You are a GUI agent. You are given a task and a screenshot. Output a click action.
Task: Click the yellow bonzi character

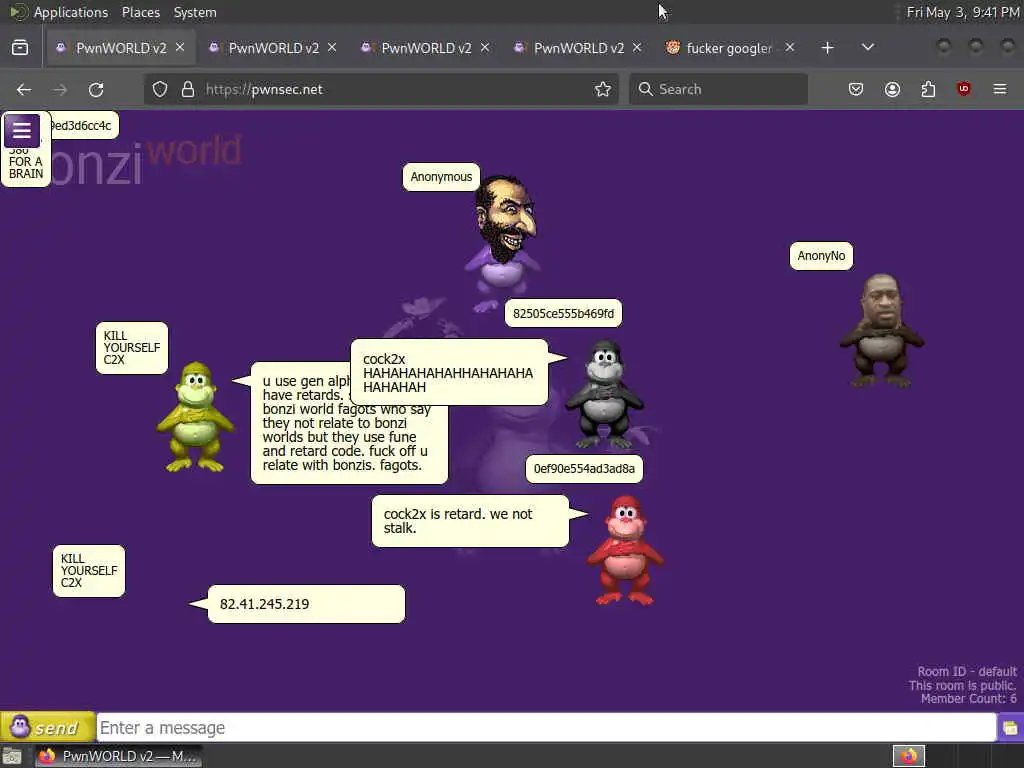(x=196, y=418)
